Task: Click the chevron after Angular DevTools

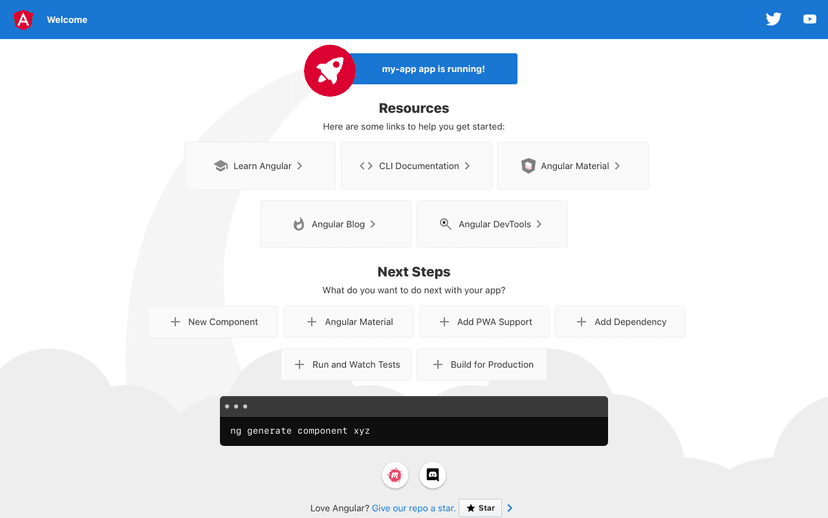Action: [539, 224]
